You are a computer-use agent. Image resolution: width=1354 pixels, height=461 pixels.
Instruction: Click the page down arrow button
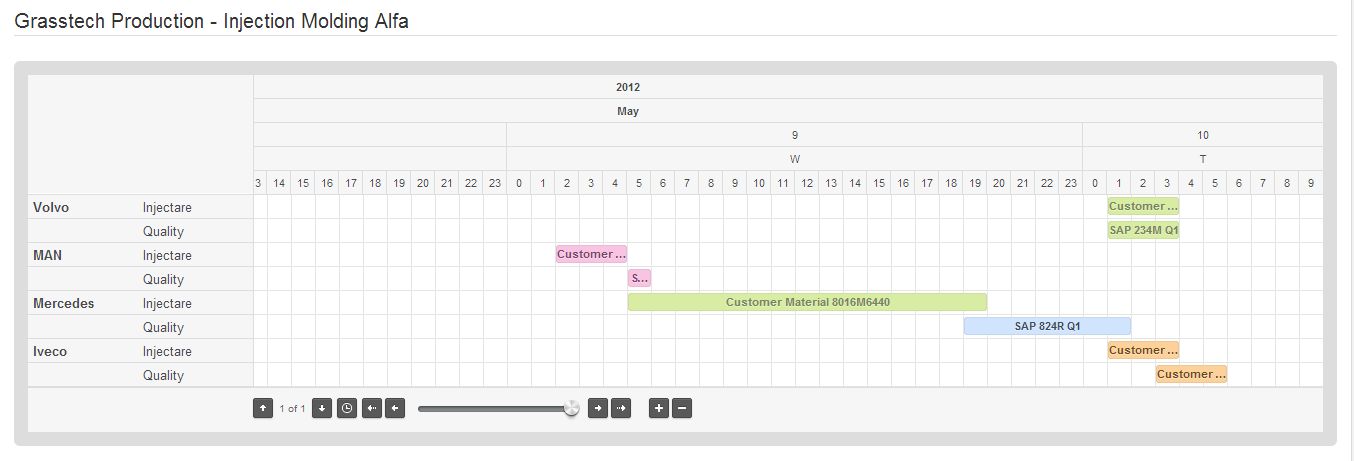pos(322,408)
